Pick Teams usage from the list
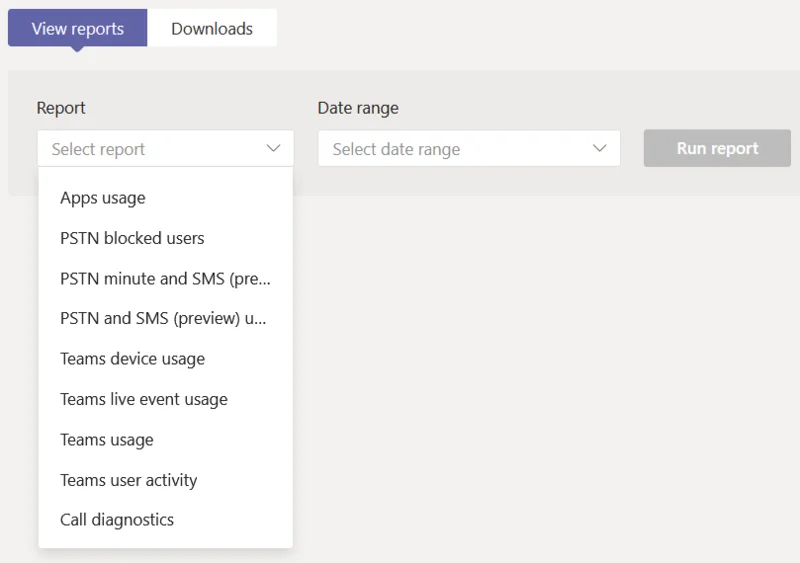 [165, 439]
